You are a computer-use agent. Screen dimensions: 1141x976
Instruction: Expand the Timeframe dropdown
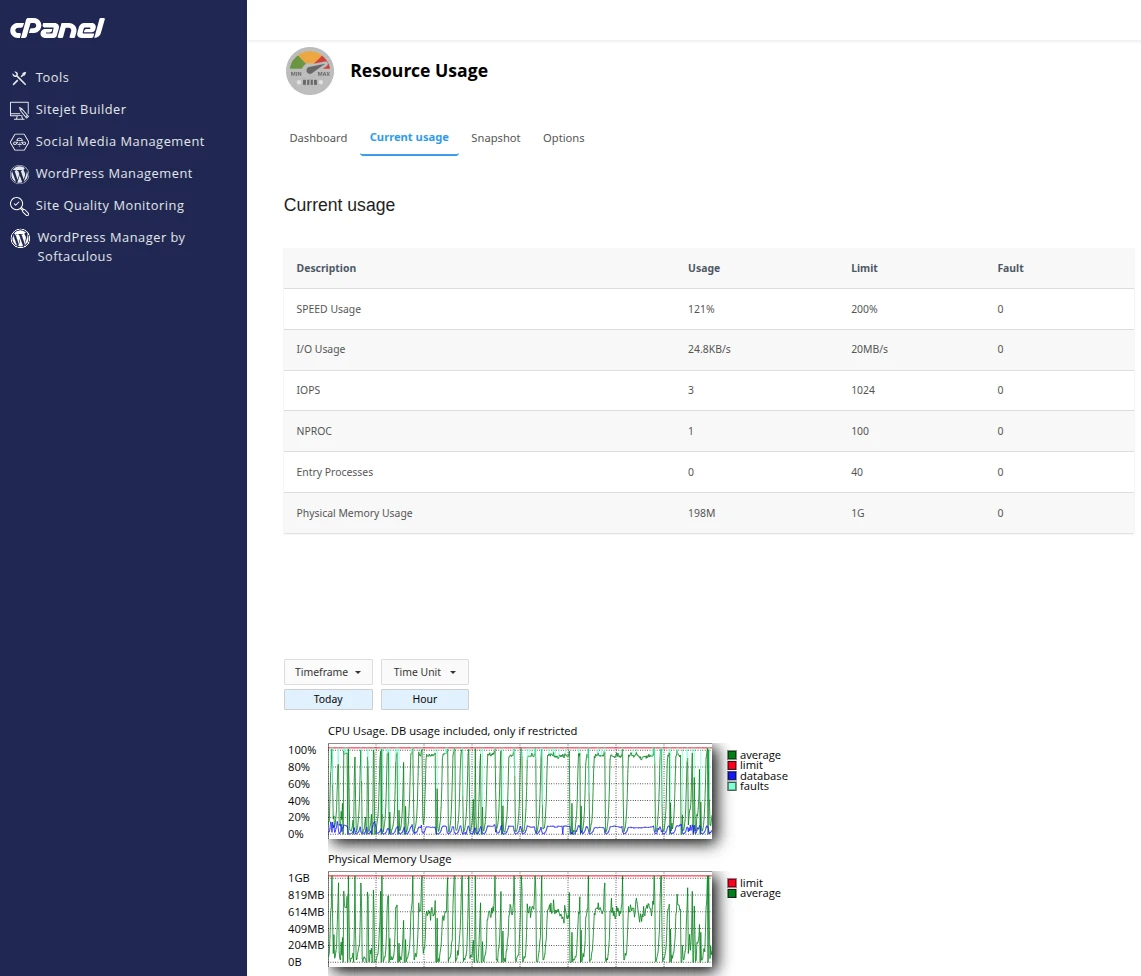[x=328, y=672]
